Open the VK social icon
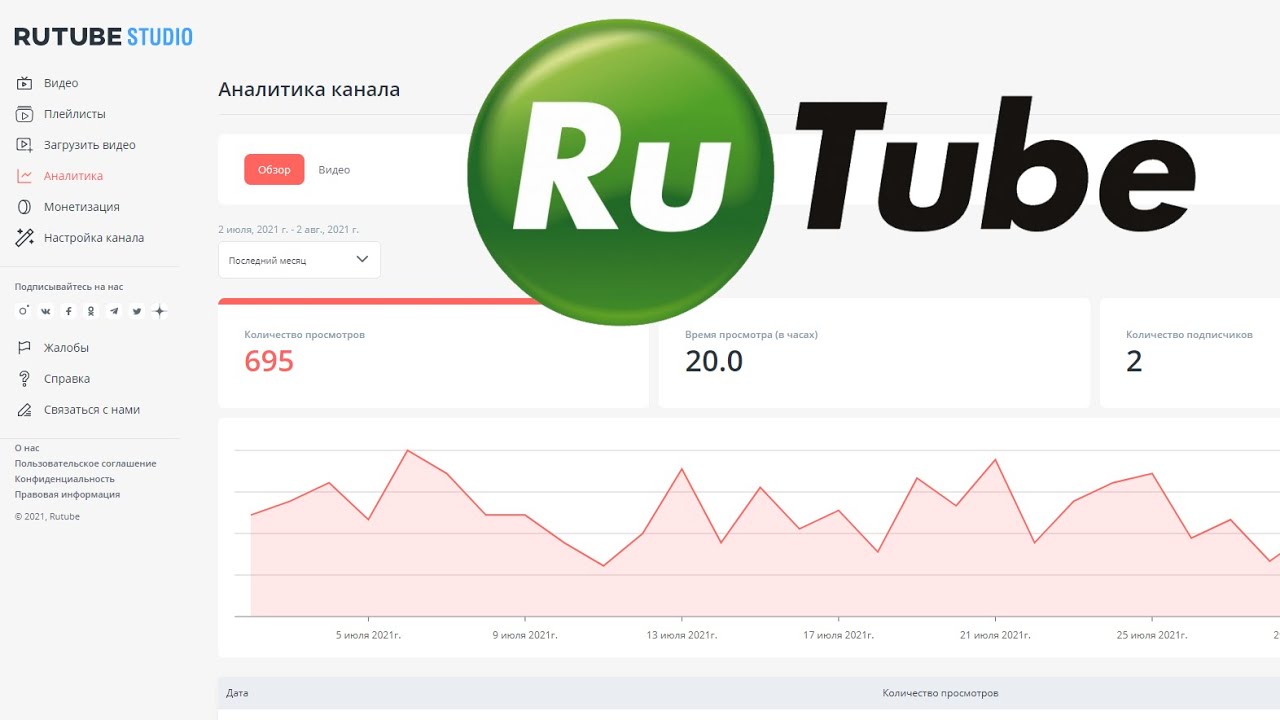The height and width of the screenshot is (720, 1280). pos(46,311)
